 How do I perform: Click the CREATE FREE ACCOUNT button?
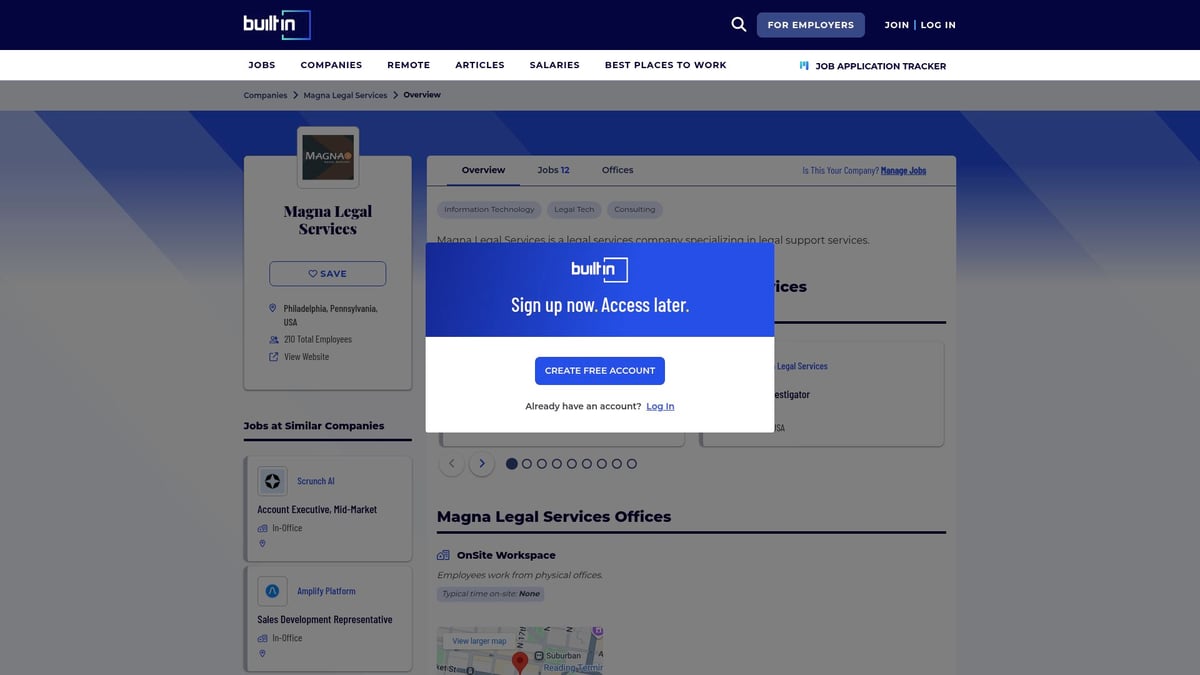click(599, 370)
